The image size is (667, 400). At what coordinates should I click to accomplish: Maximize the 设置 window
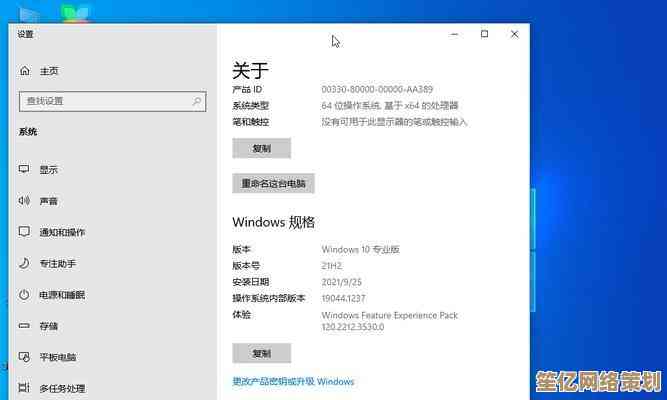coord(484,34)
